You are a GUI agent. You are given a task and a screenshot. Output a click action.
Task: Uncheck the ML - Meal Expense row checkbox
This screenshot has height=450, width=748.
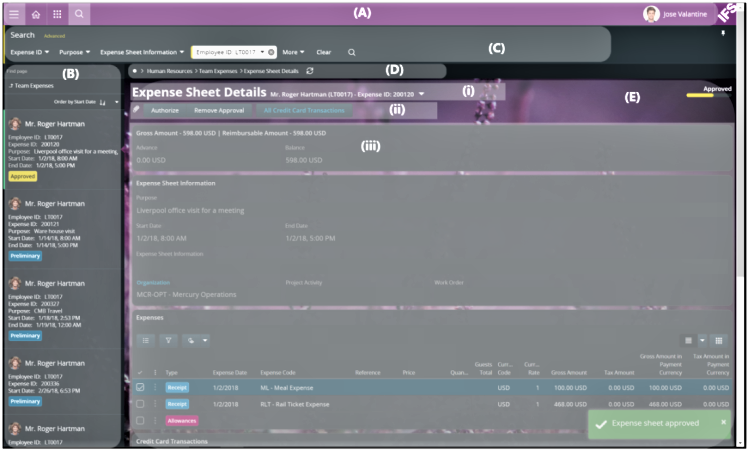(140, 387)
